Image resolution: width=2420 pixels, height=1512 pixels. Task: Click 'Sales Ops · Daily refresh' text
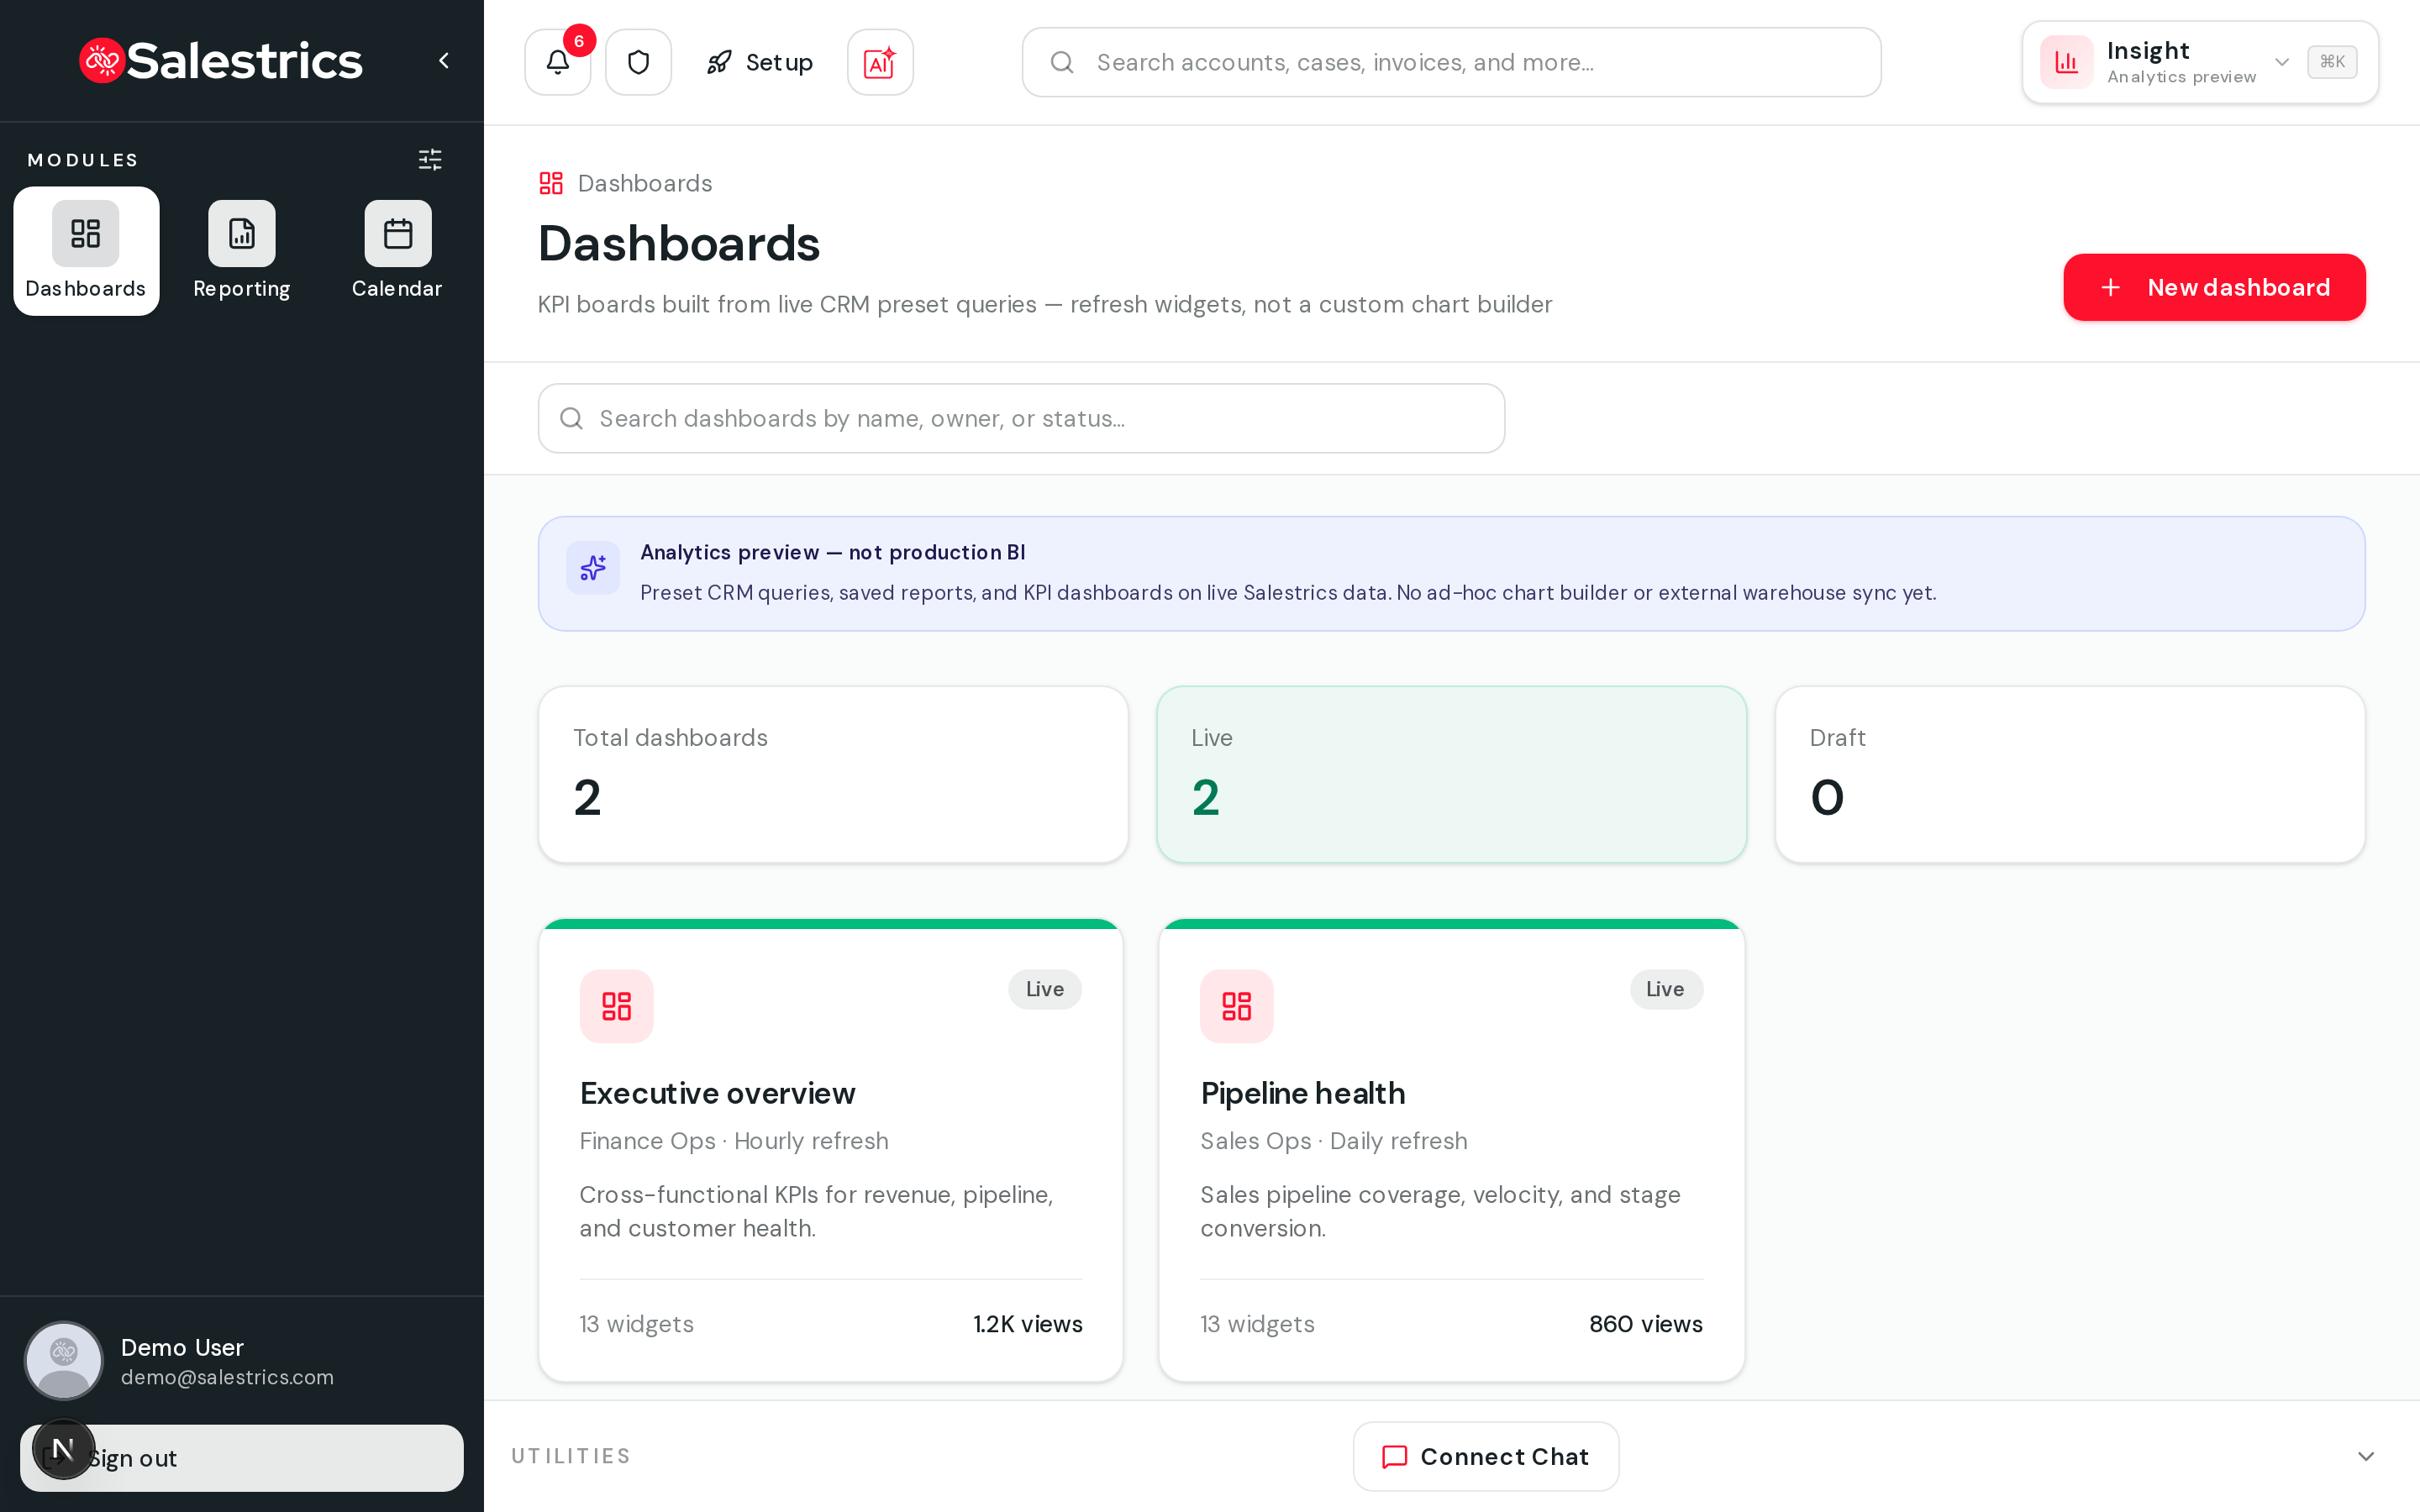tap(1333, 1141)
